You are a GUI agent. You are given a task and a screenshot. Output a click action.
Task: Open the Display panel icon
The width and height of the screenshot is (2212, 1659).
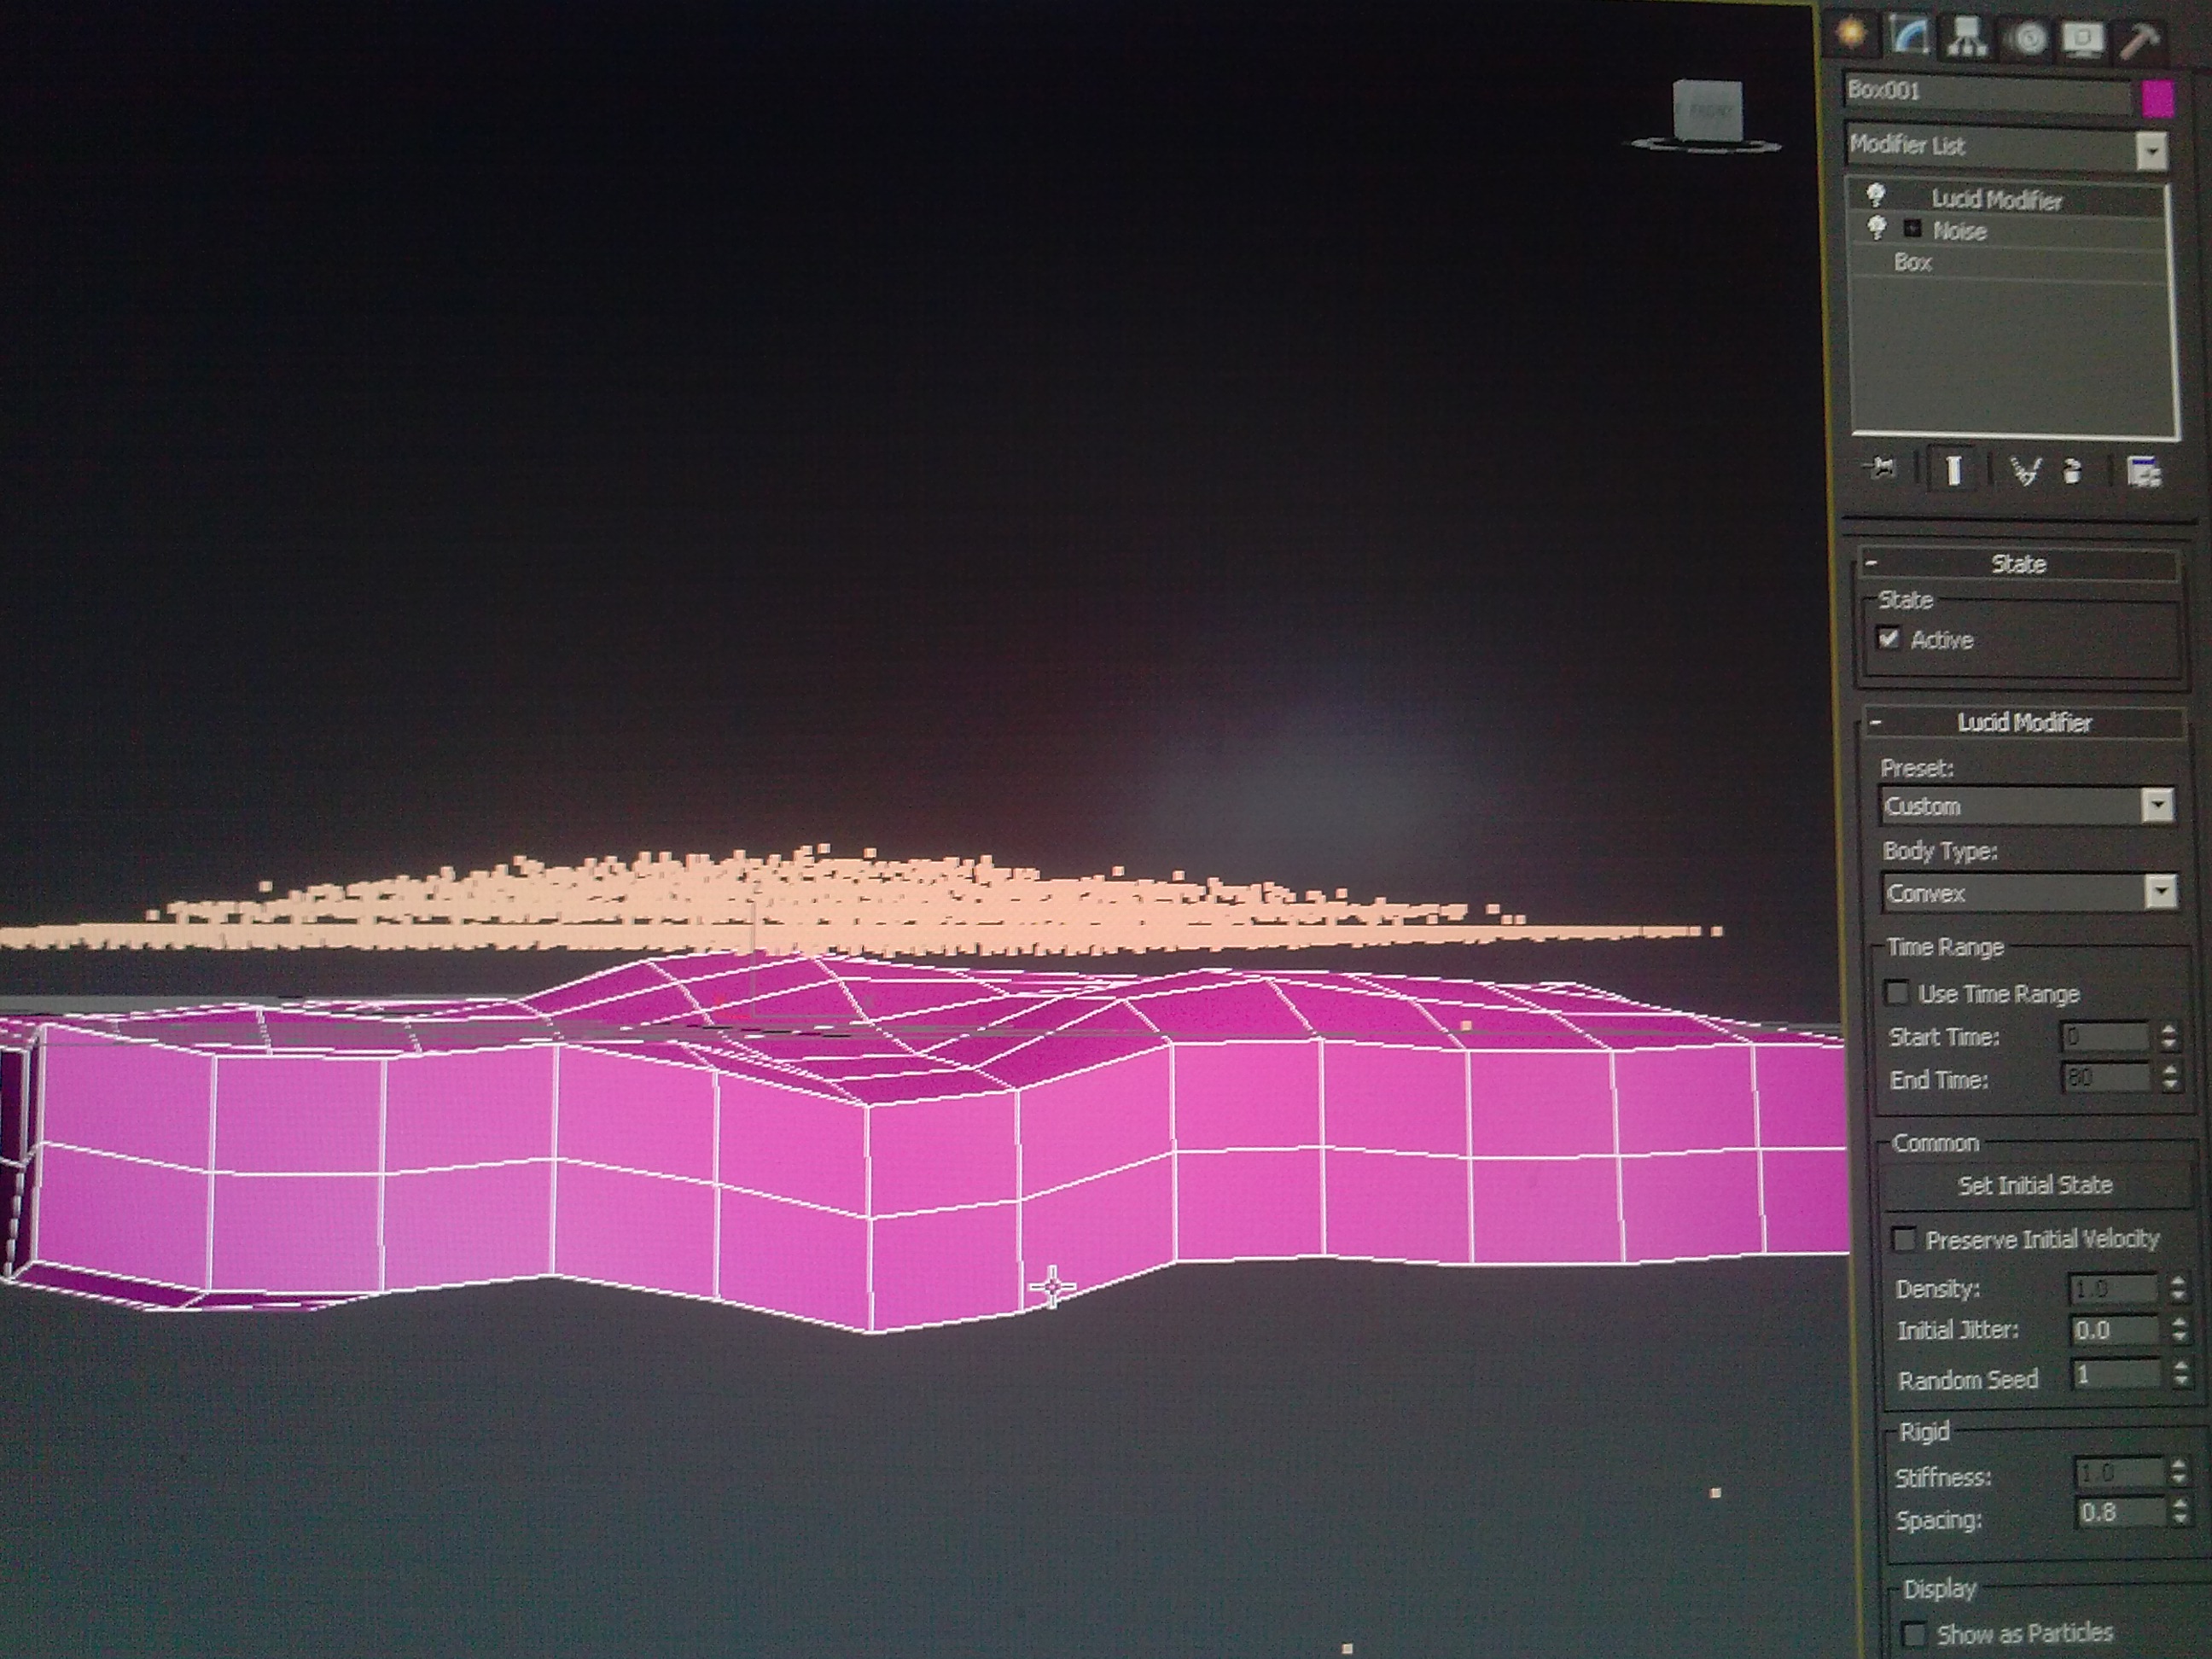tap(2083, 39)
